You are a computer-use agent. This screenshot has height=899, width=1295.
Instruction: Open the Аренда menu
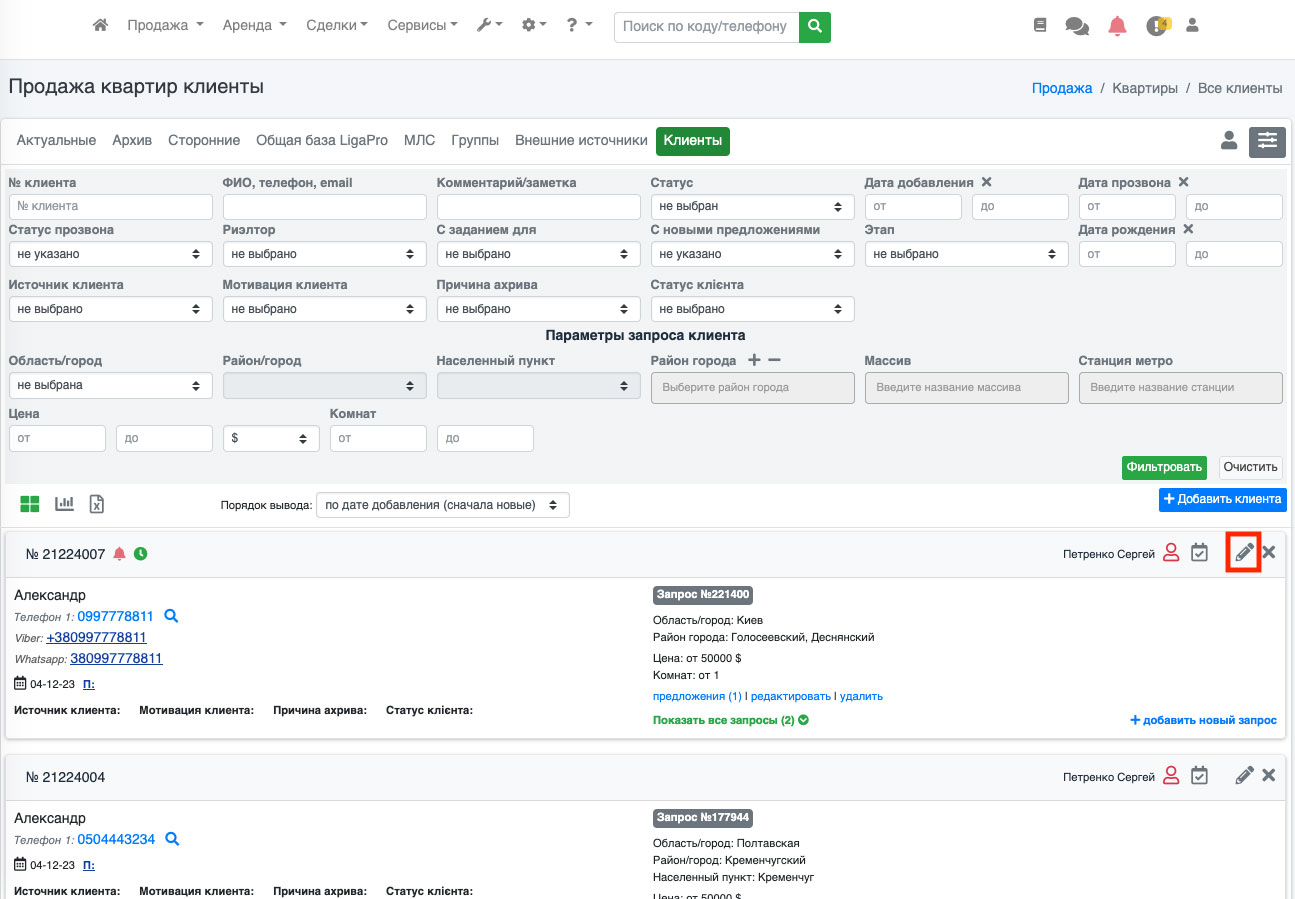point(254,26)
